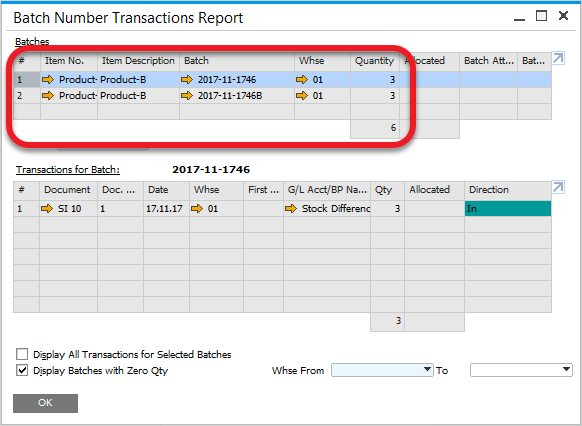This screenshot has height=426, width=582.
Task: Click the OK button
Action: click(x=45, y=403)
